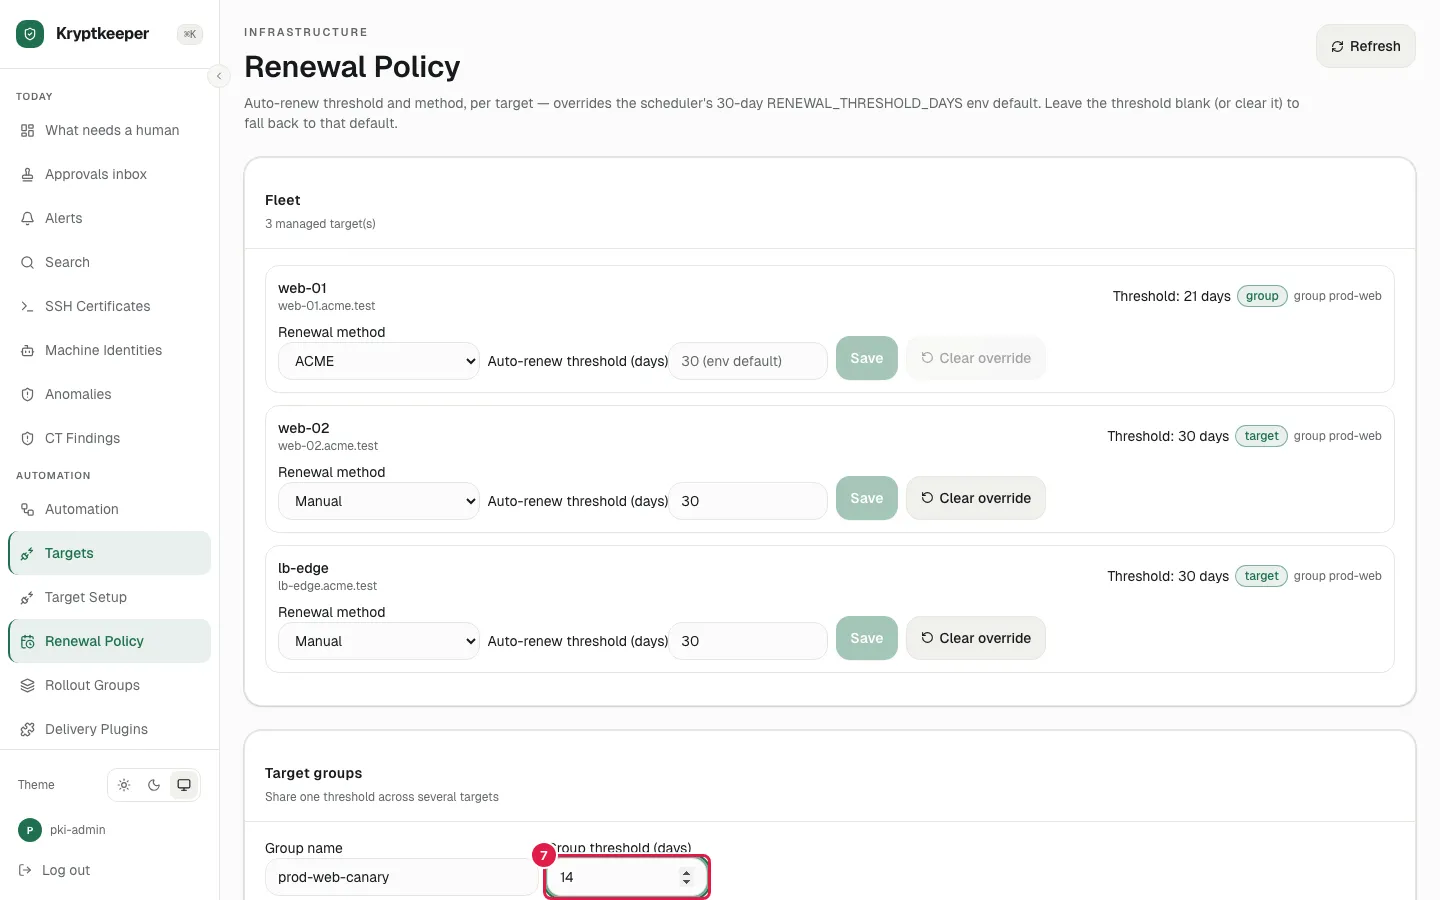Go to Automation page
Image resolution: width=1440 pixels, height=900 pixels.
pyautogui.click(x=110, y=509)
